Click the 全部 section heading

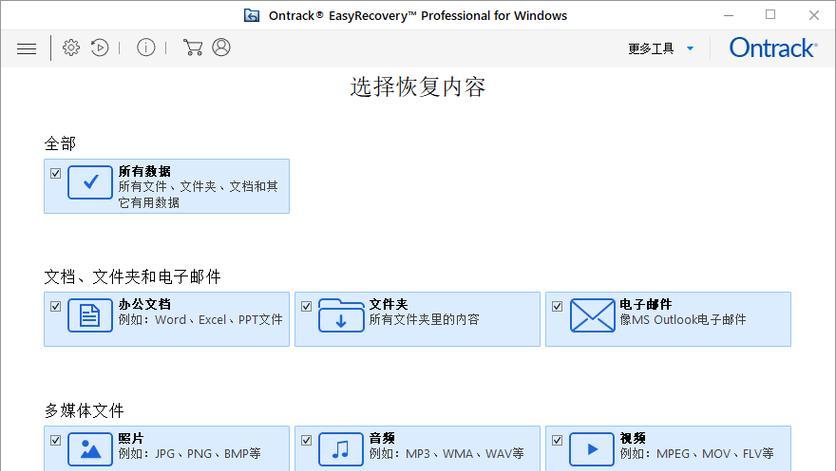[x=60, y=143]
